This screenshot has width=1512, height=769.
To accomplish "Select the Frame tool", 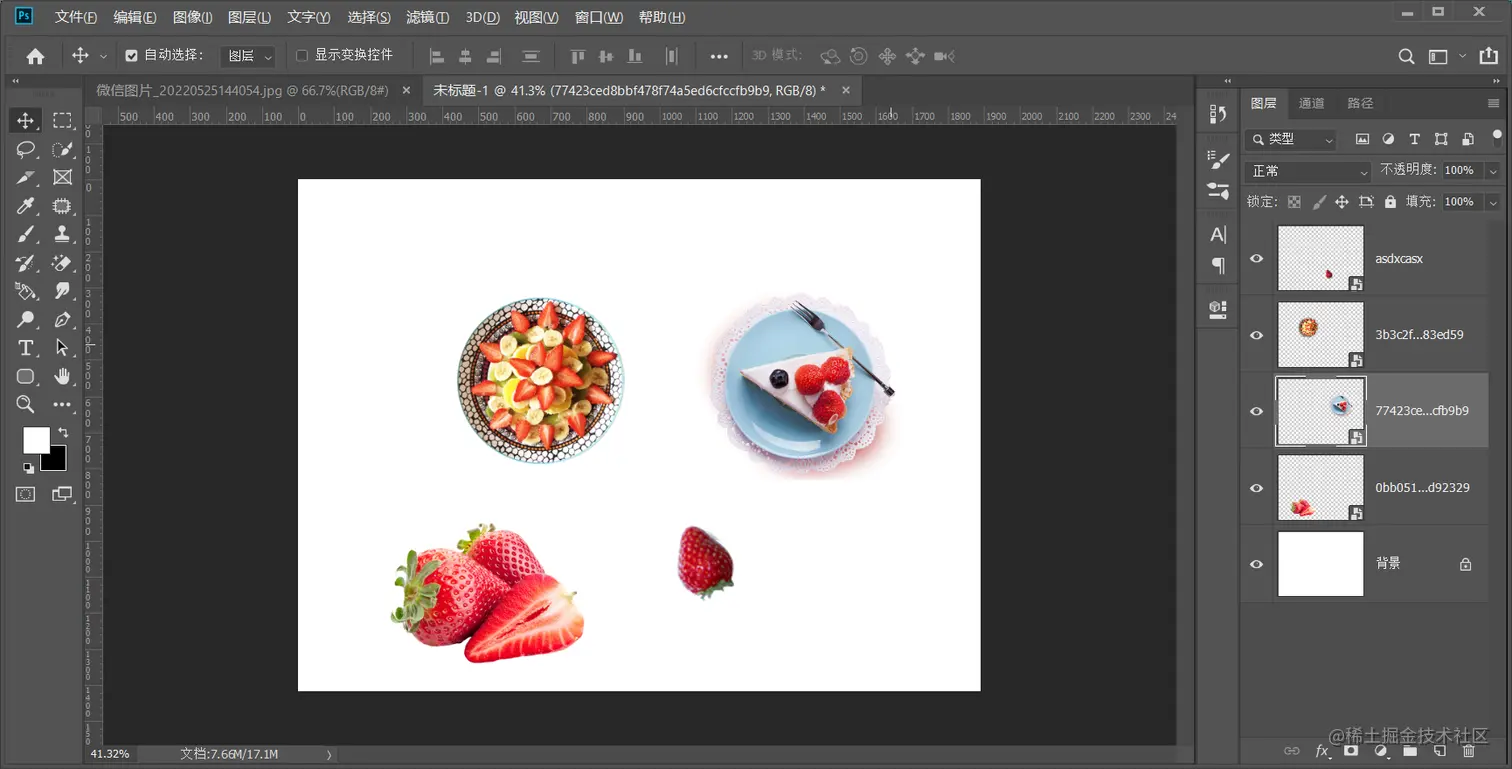I will pyautogui.click(x=62, y=178).
